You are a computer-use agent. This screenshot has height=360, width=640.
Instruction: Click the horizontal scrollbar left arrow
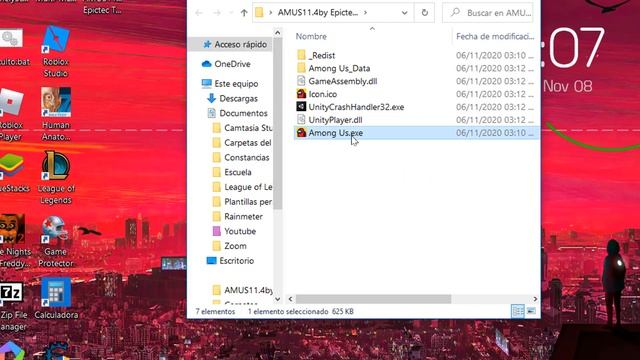tap(290, 299)
